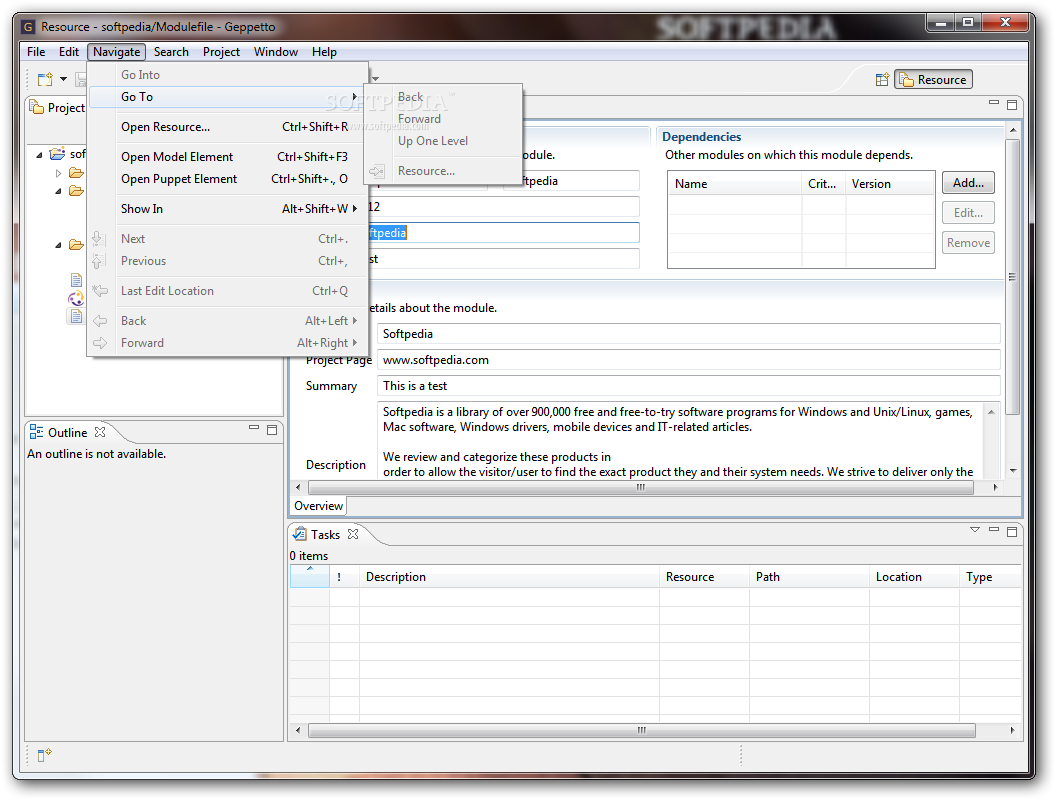The height and width of the screenshot is (800, 1056).
Task: Close the Outline view tab
Action: point(100,432)
